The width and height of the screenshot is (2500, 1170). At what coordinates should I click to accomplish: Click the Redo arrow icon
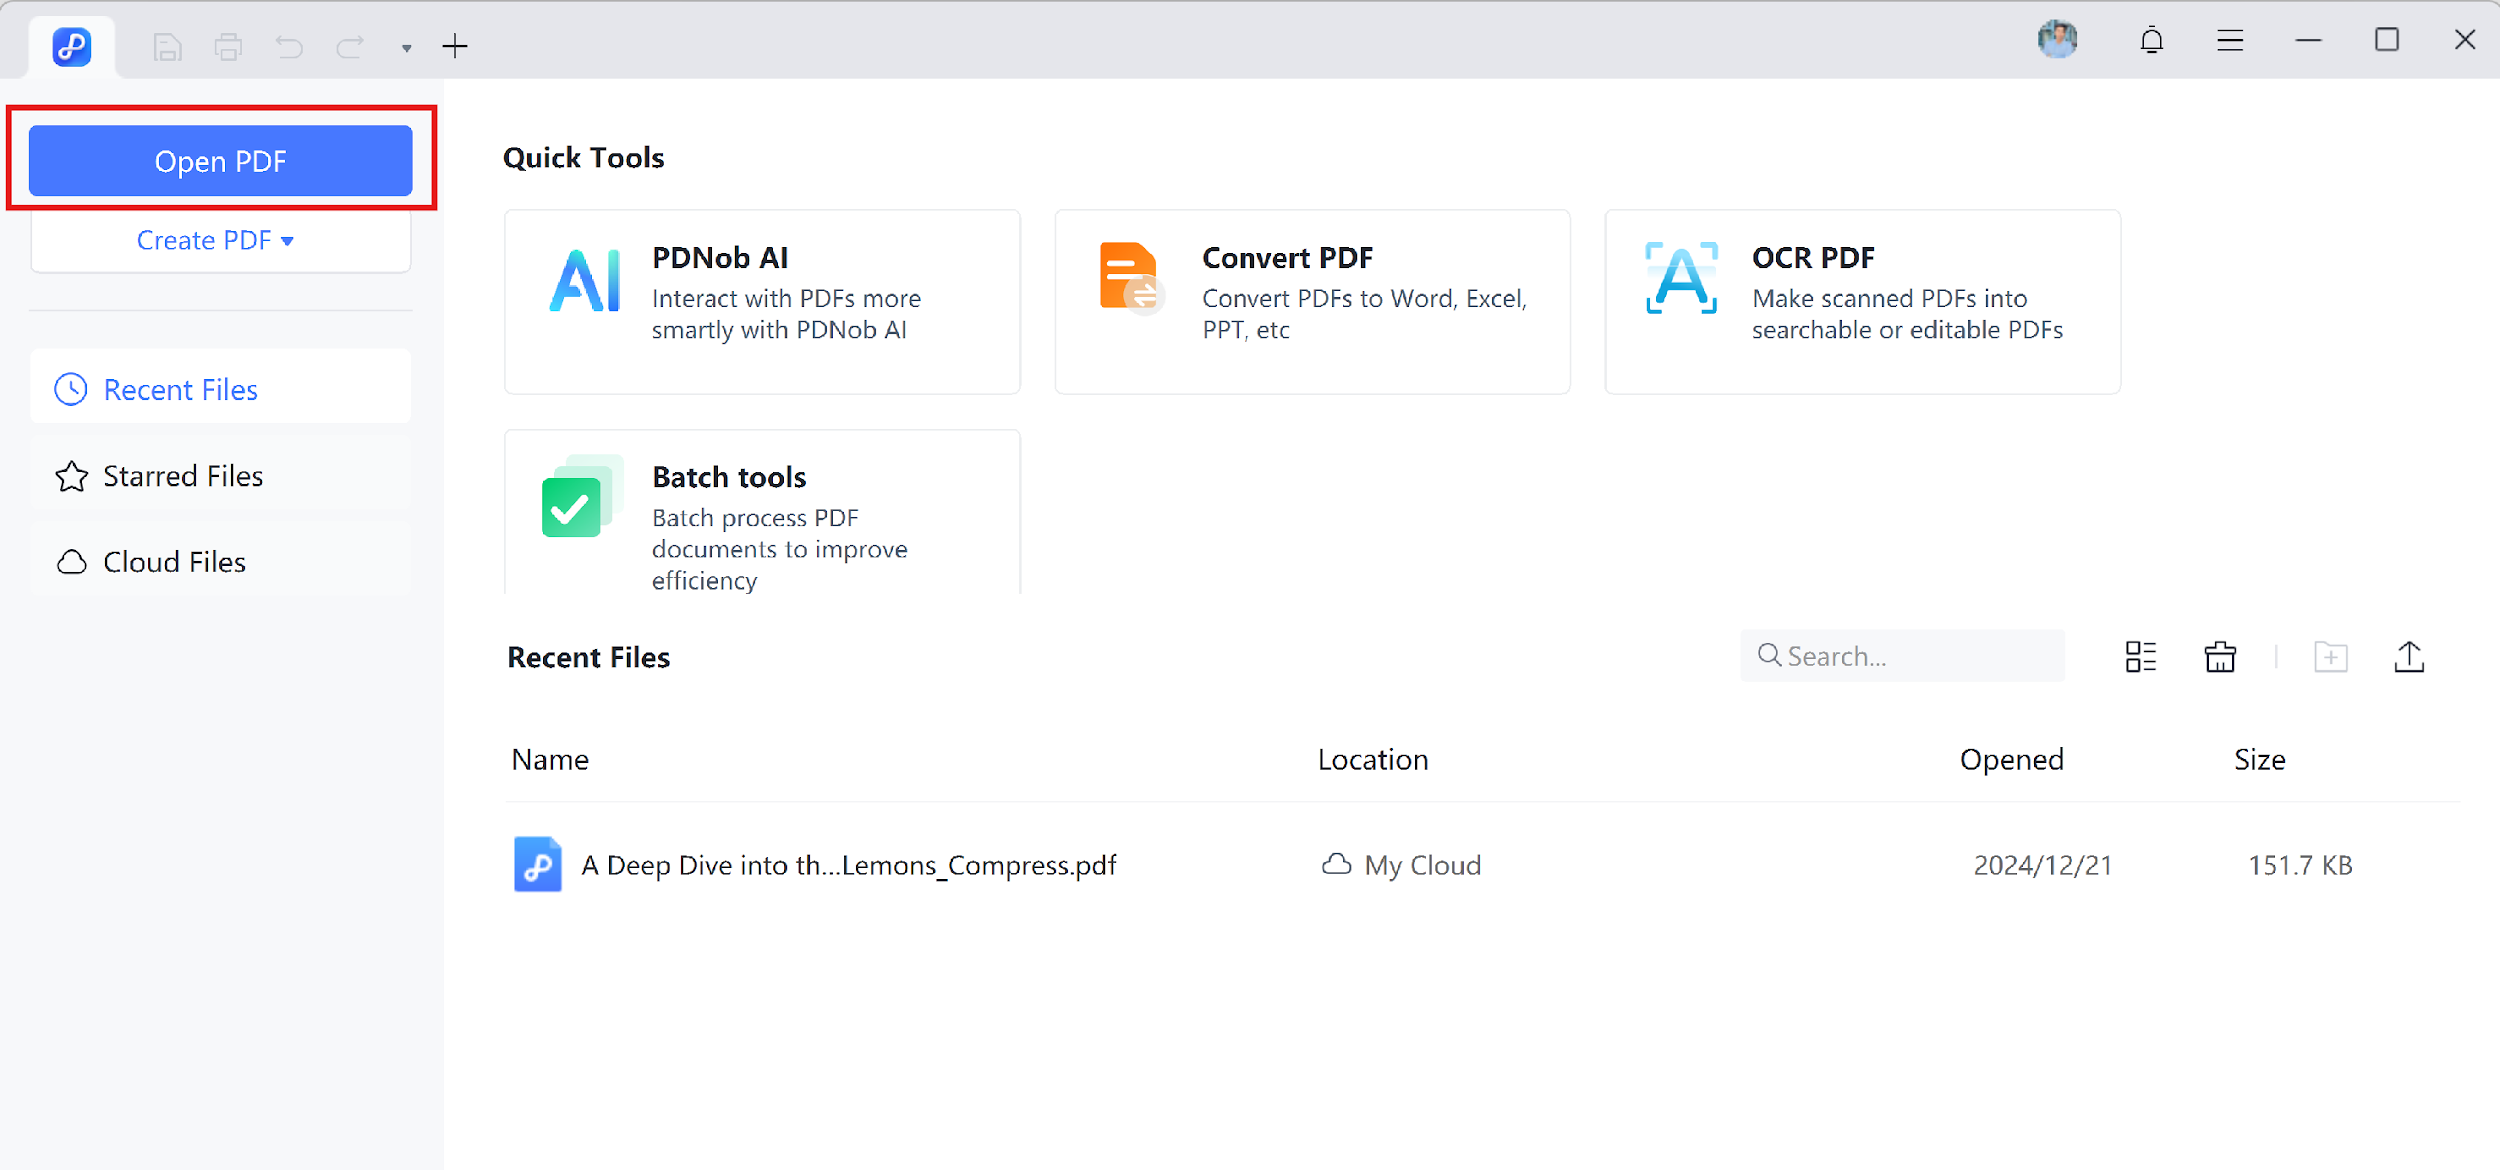(349, 45)
